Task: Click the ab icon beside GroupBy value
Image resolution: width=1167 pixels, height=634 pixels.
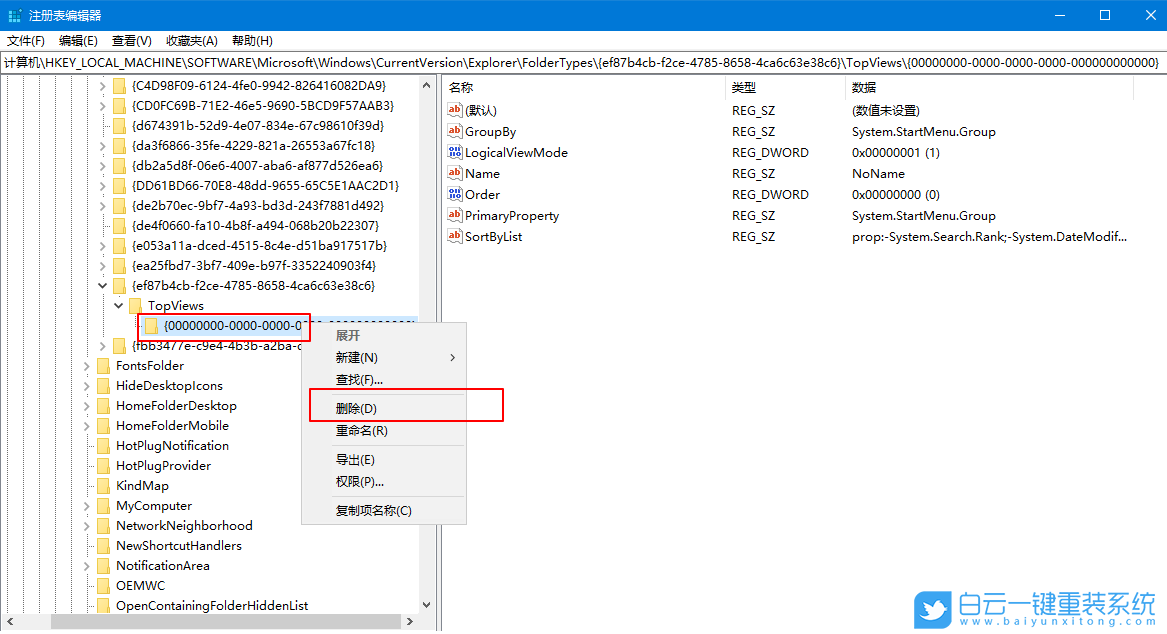Action: (458, 131)
